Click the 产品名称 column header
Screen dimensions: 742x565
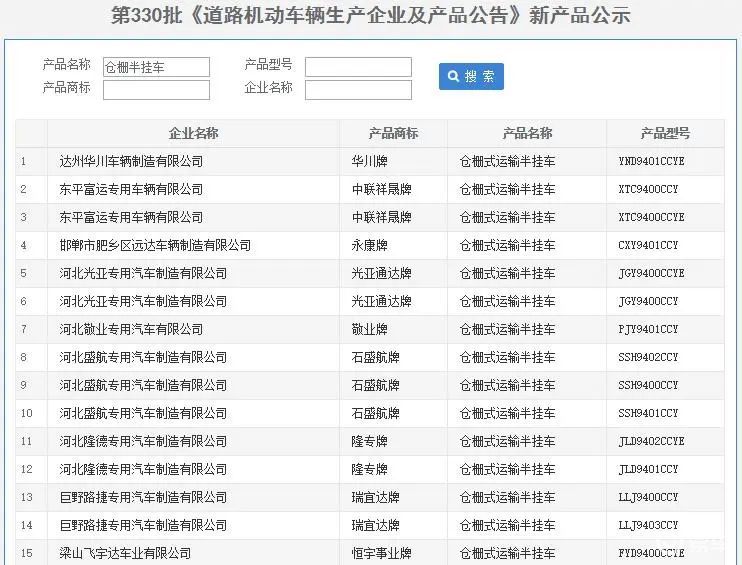tap(526, 133)
